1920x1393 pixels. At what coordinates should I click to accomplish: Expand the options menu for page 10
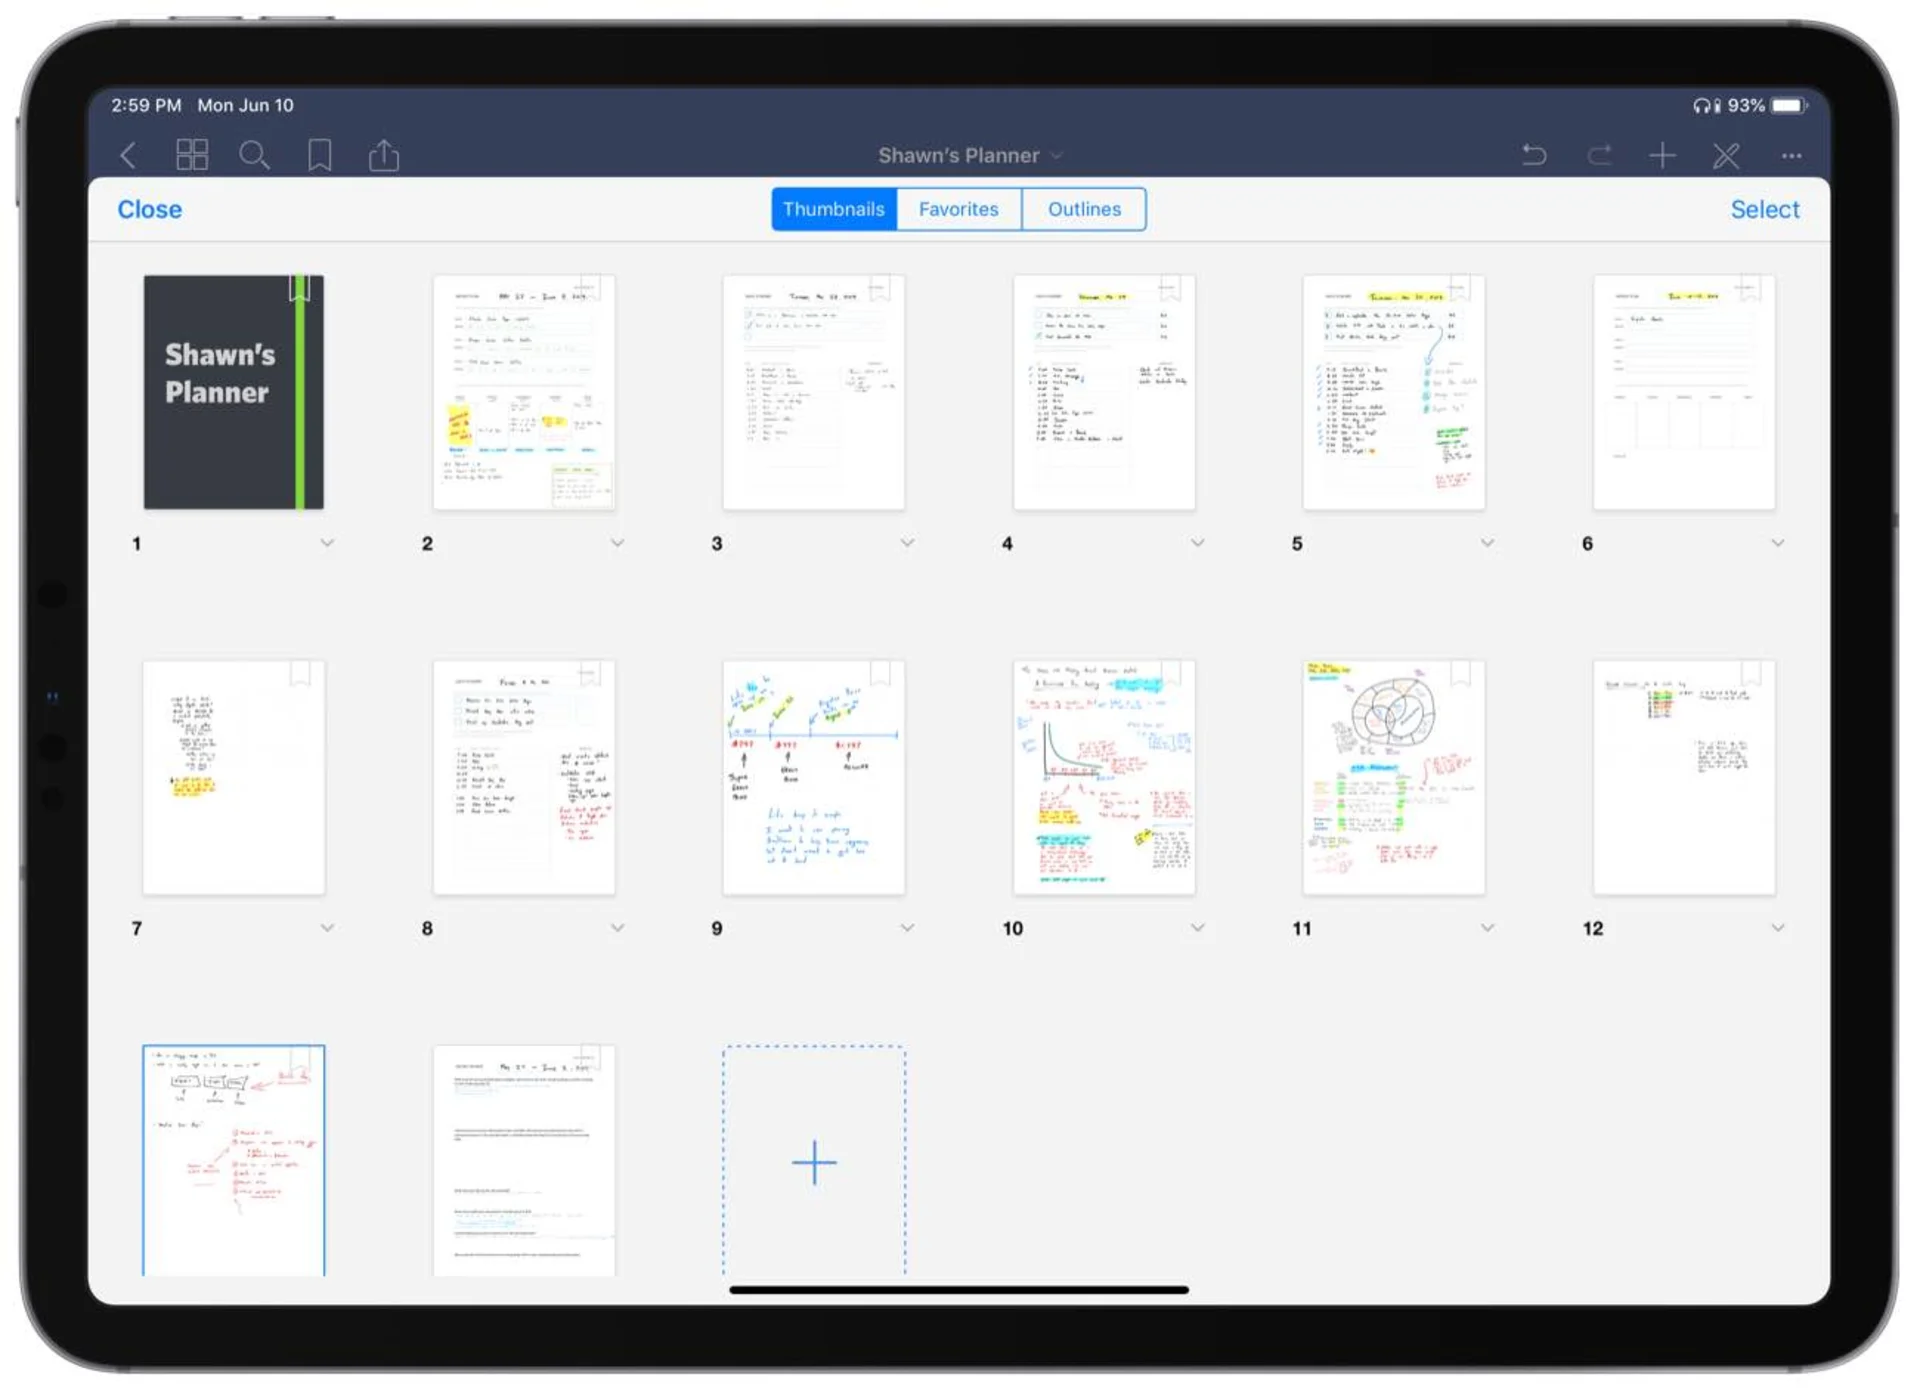tap(1196, 927)
